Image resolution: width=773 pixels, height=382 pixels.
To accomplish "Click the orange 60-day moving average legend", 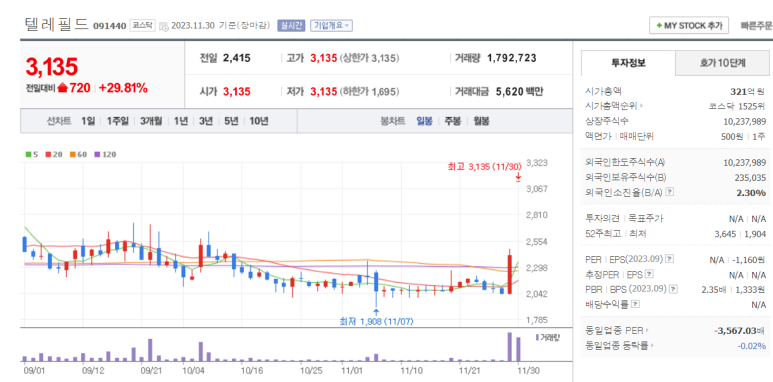I will pyautogui.click(x=78, y=154).
